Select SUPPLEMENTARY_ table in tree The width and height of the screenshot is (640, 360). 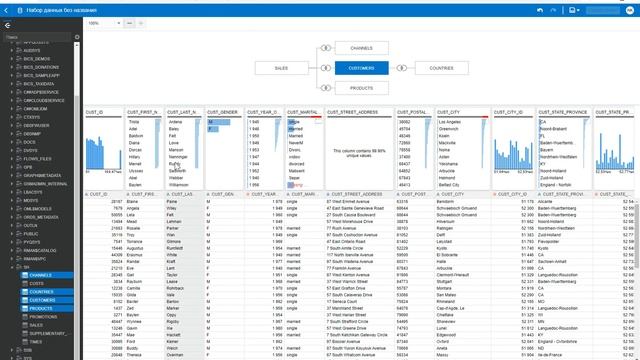click(x=47, y=334)
